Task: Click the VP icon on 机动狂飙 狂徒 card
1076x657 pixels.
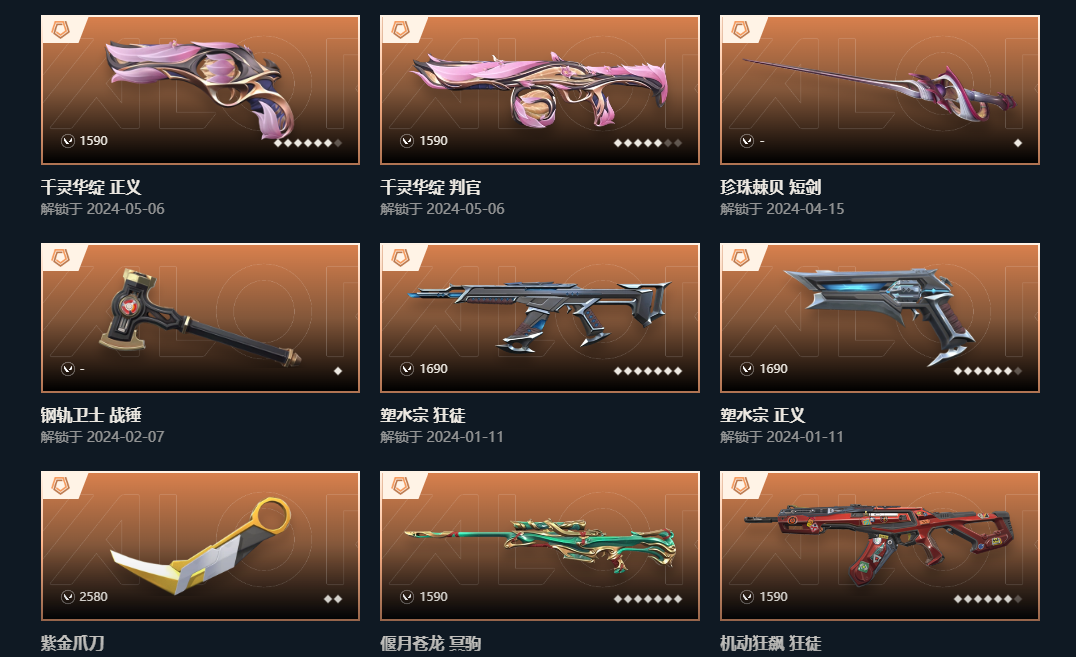Action: click(x=747, y=597)
